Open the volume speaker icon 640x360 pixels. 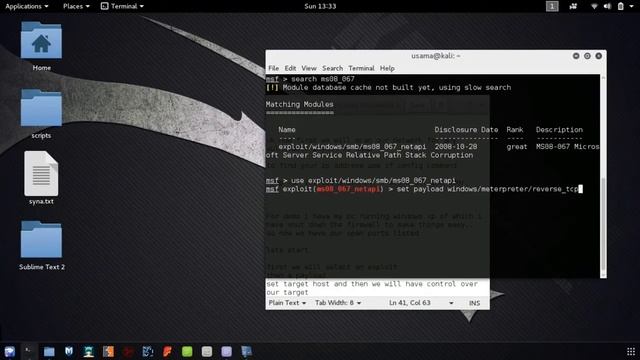(x=607, y=6)
